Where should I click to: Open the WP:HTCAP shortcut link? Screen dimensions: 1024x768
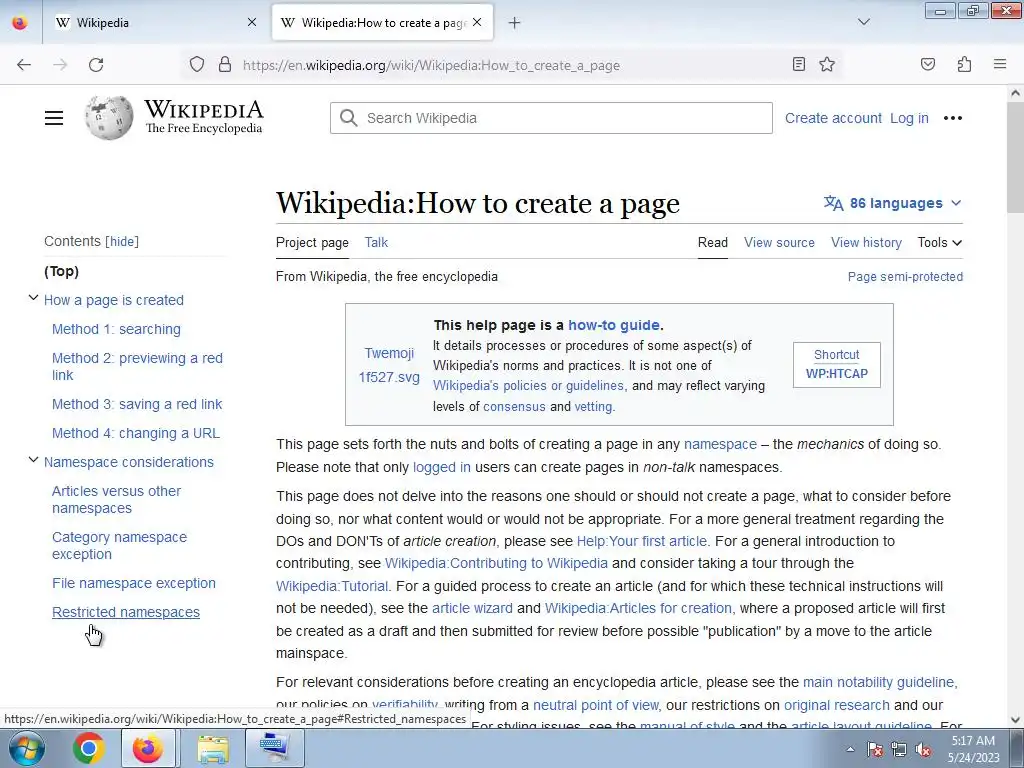[x=837, y=374]
